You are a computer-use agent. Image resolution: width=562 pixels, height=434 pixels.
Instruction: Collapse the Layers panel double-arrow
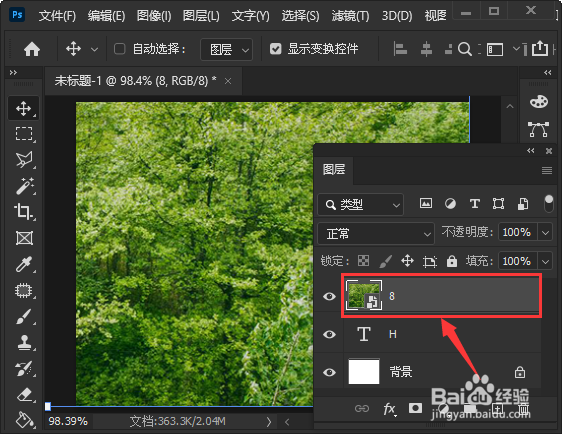point(531,151)
